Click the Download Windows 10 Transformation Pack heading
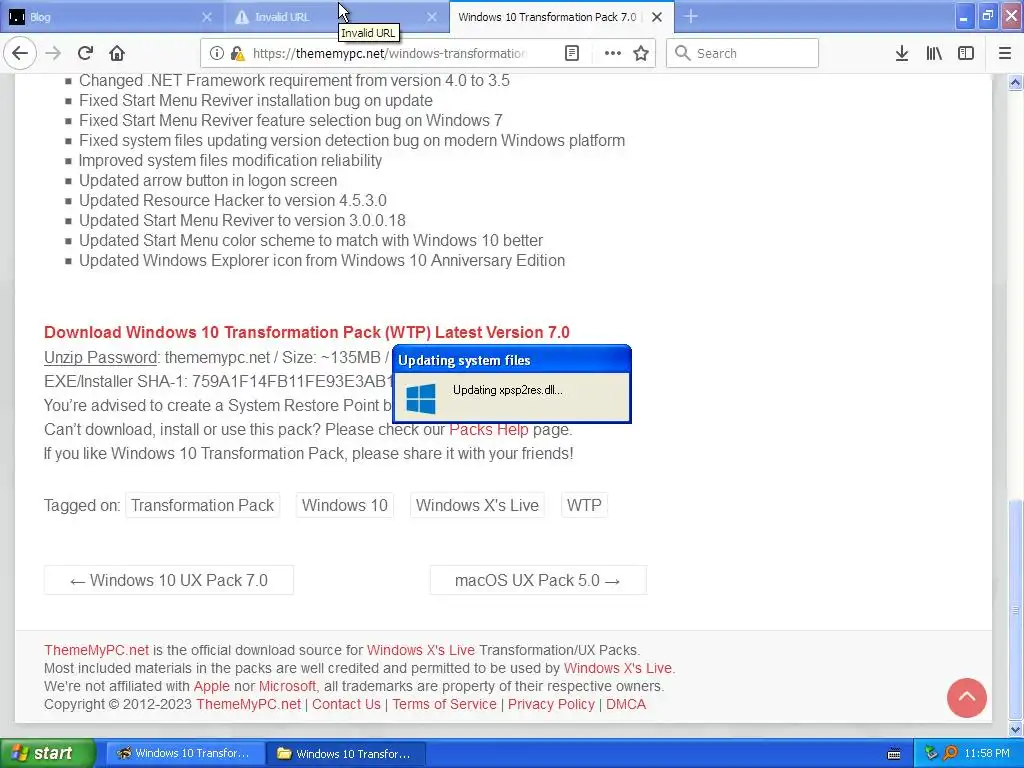Screen dimensions: 1024x768 coord(306,332)
